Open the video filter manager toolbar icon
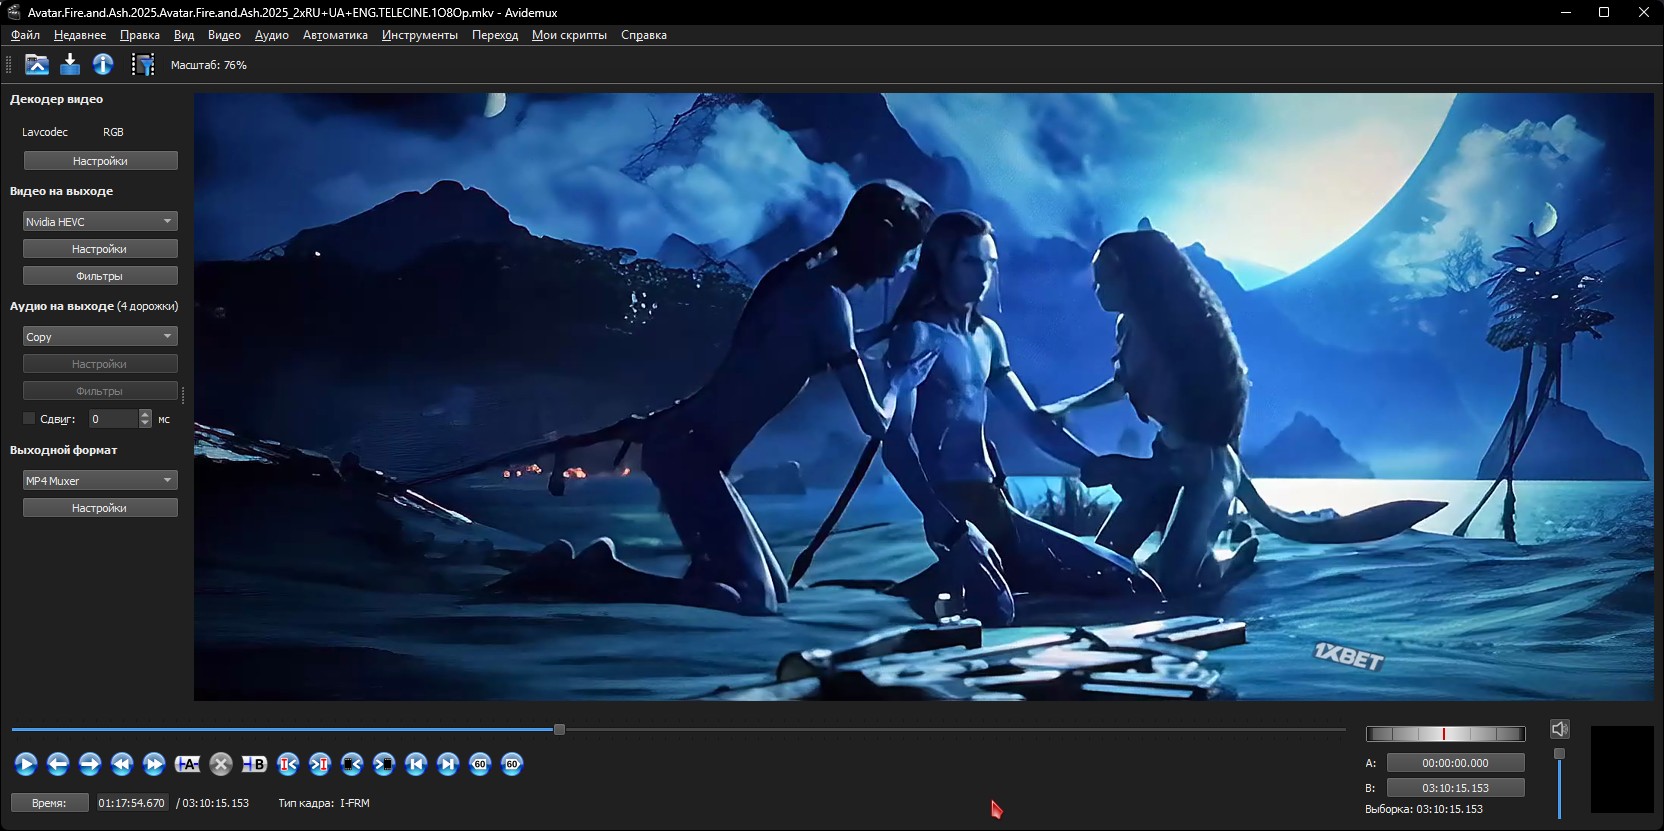Screen dimensions: 1664x831 coord(144,65)
